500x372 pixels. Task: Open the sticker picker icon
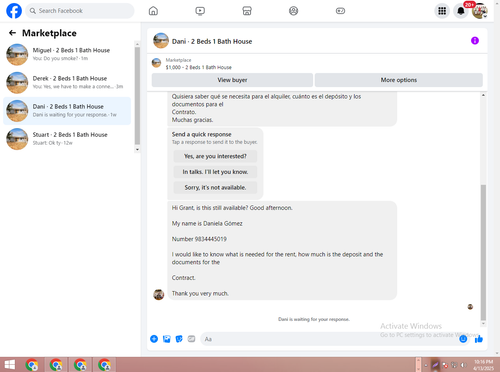click(x=179, y=339)
